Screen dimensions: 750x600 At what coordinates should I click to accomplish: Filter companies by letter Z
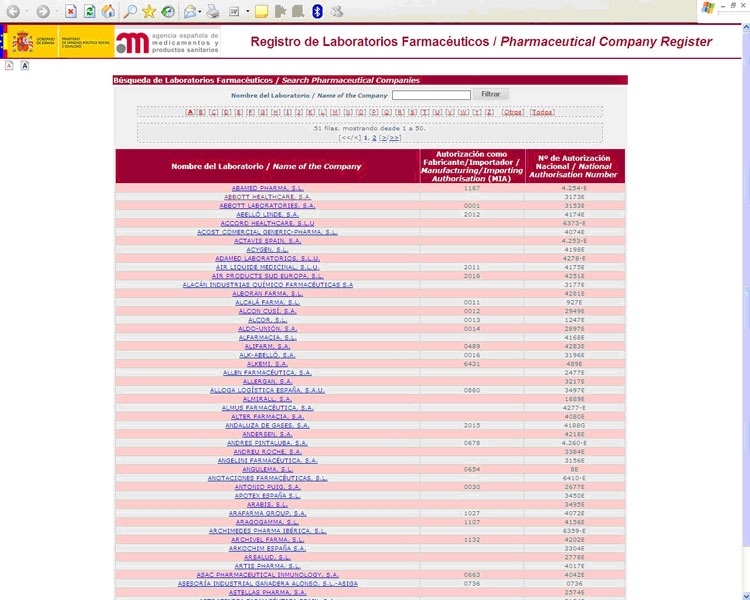[x=489, y=112]
